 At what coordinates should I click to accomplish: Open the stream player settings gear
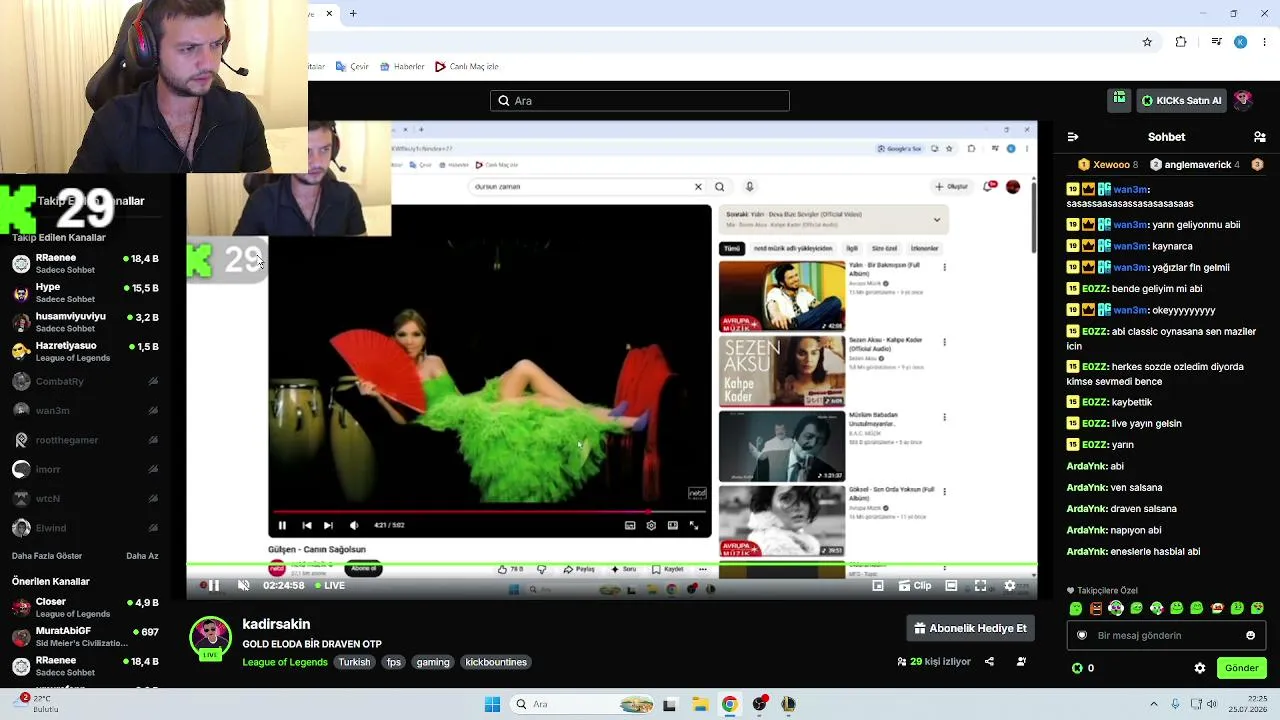pyautogui.click(x=1009, y=586)
